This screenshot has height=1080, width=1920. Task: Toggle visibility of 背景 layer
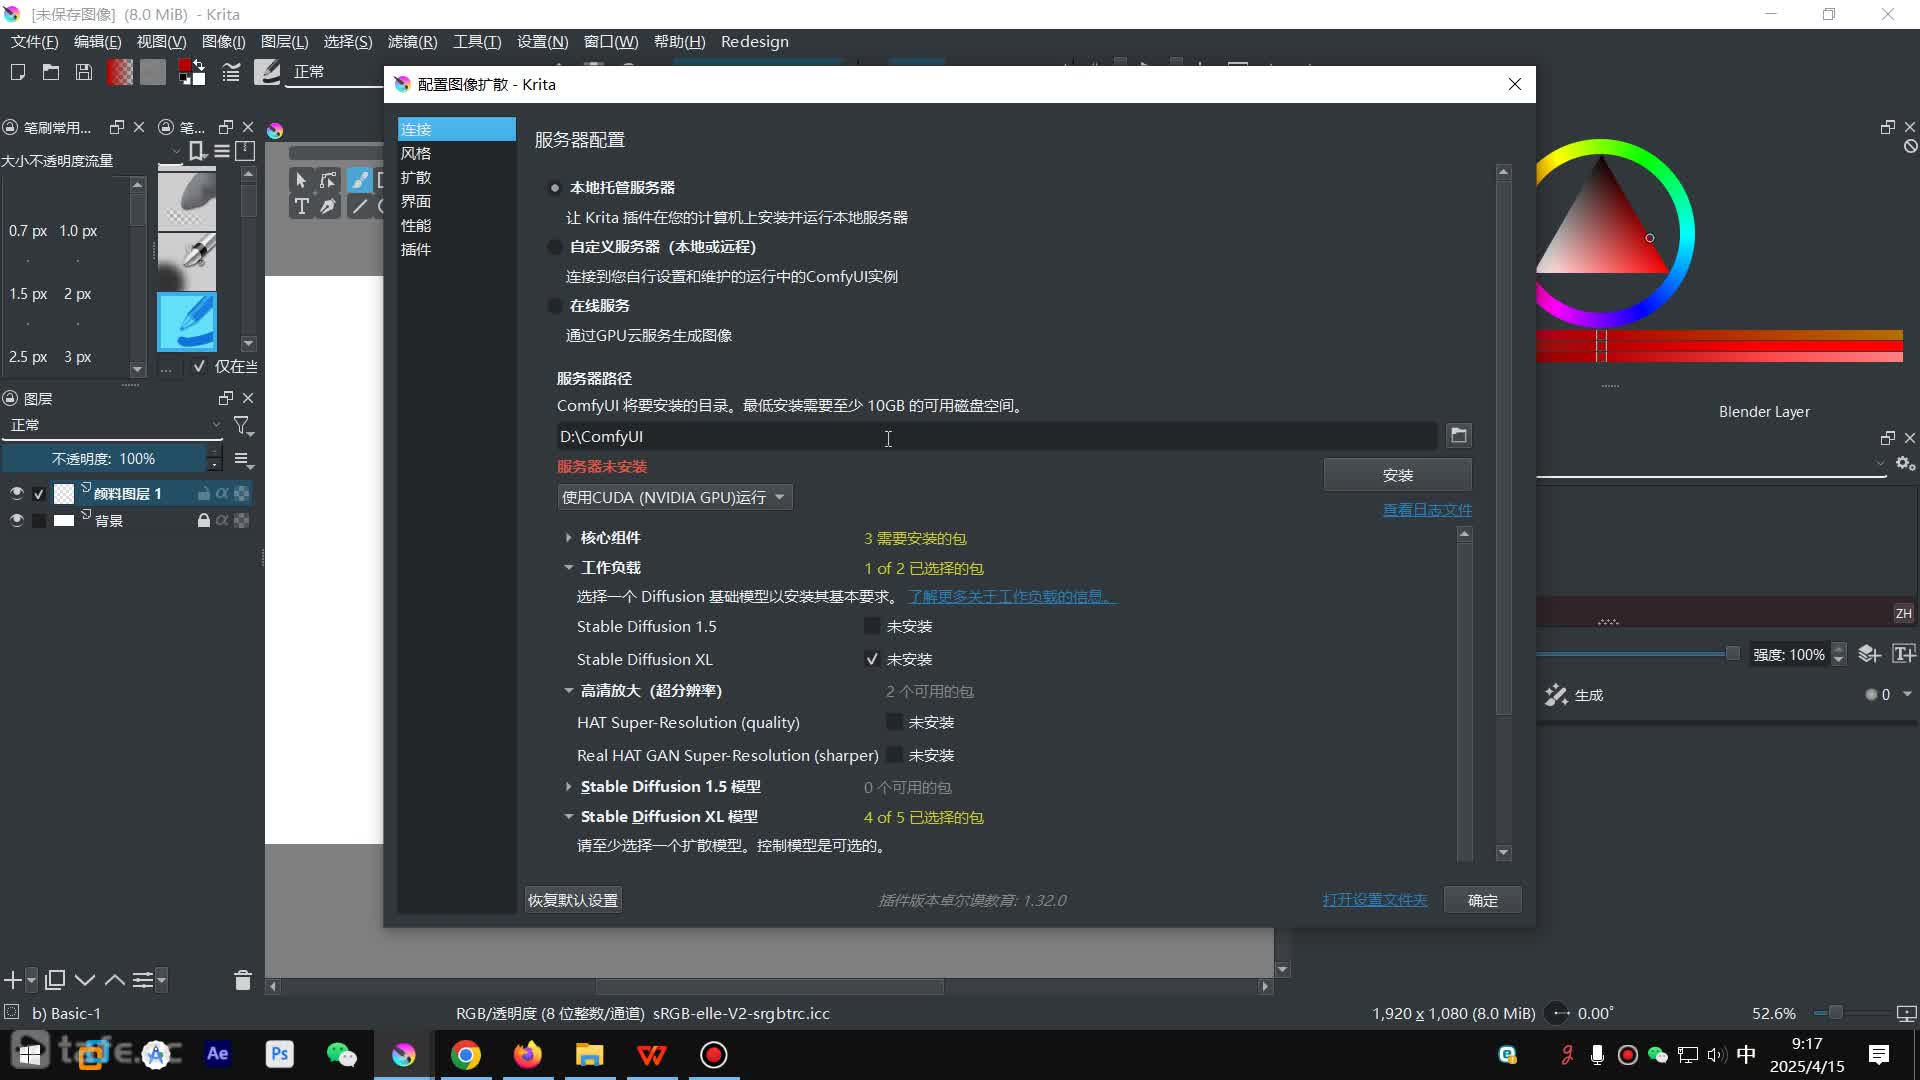tap(16, 520)
